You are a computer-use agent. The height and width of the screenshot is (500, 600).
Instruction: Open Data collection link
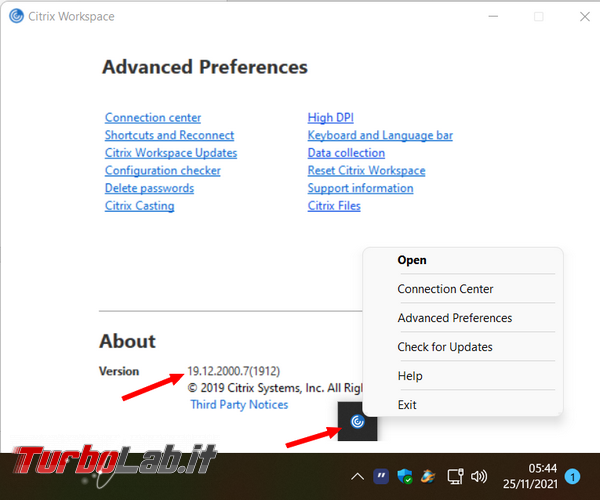346,153
